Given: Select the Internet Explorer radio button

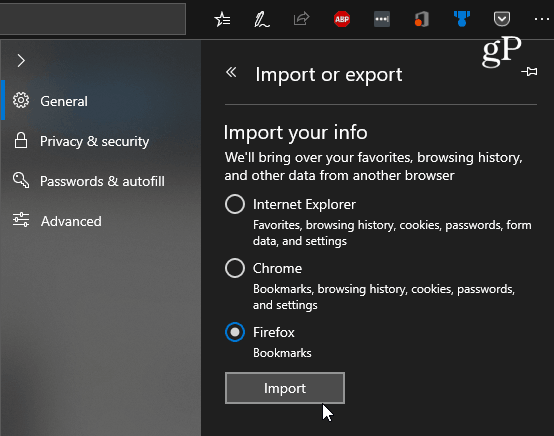Looking at the screenshot, I should 235,204.
